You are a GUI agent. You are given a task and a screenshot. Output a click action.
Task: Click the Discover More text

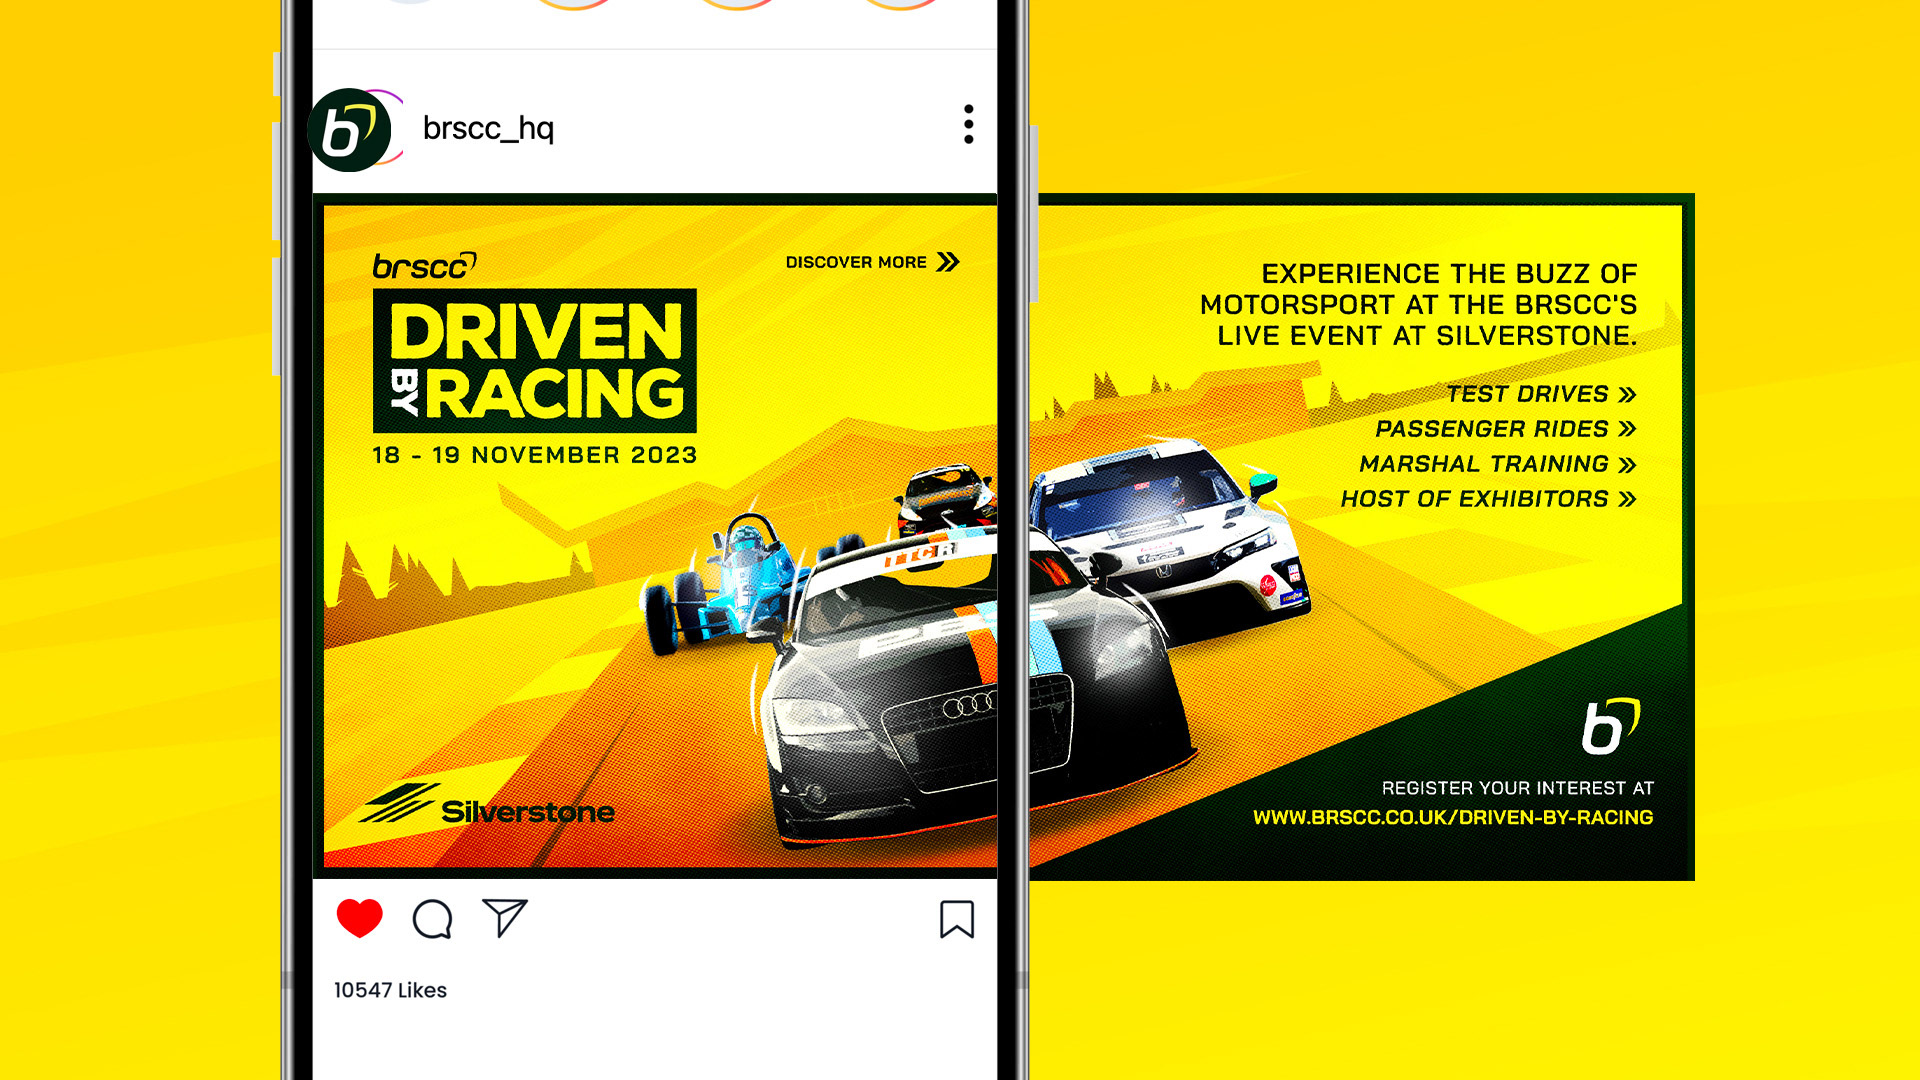(856, 262)
